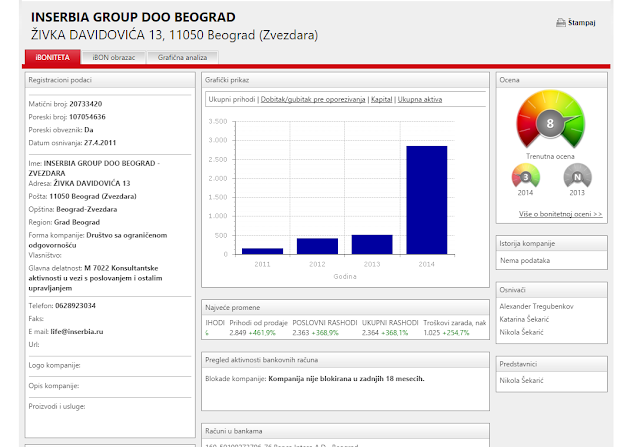Click the Predstavnici panel header
Viewport: 640px width, 447px height.
tap(551, 364)
